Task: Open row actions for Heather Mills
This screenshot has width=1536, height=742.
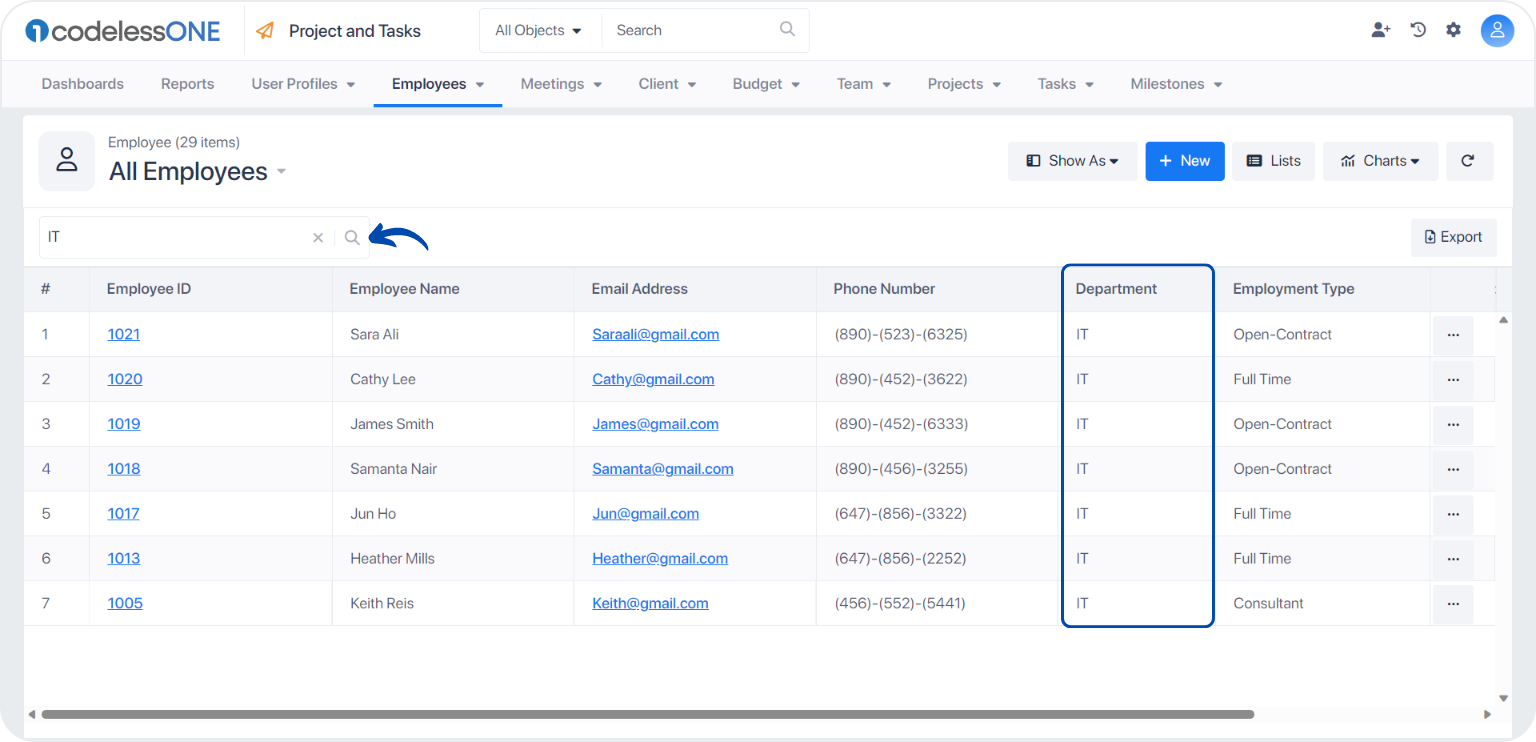Action: point(1453,560)
